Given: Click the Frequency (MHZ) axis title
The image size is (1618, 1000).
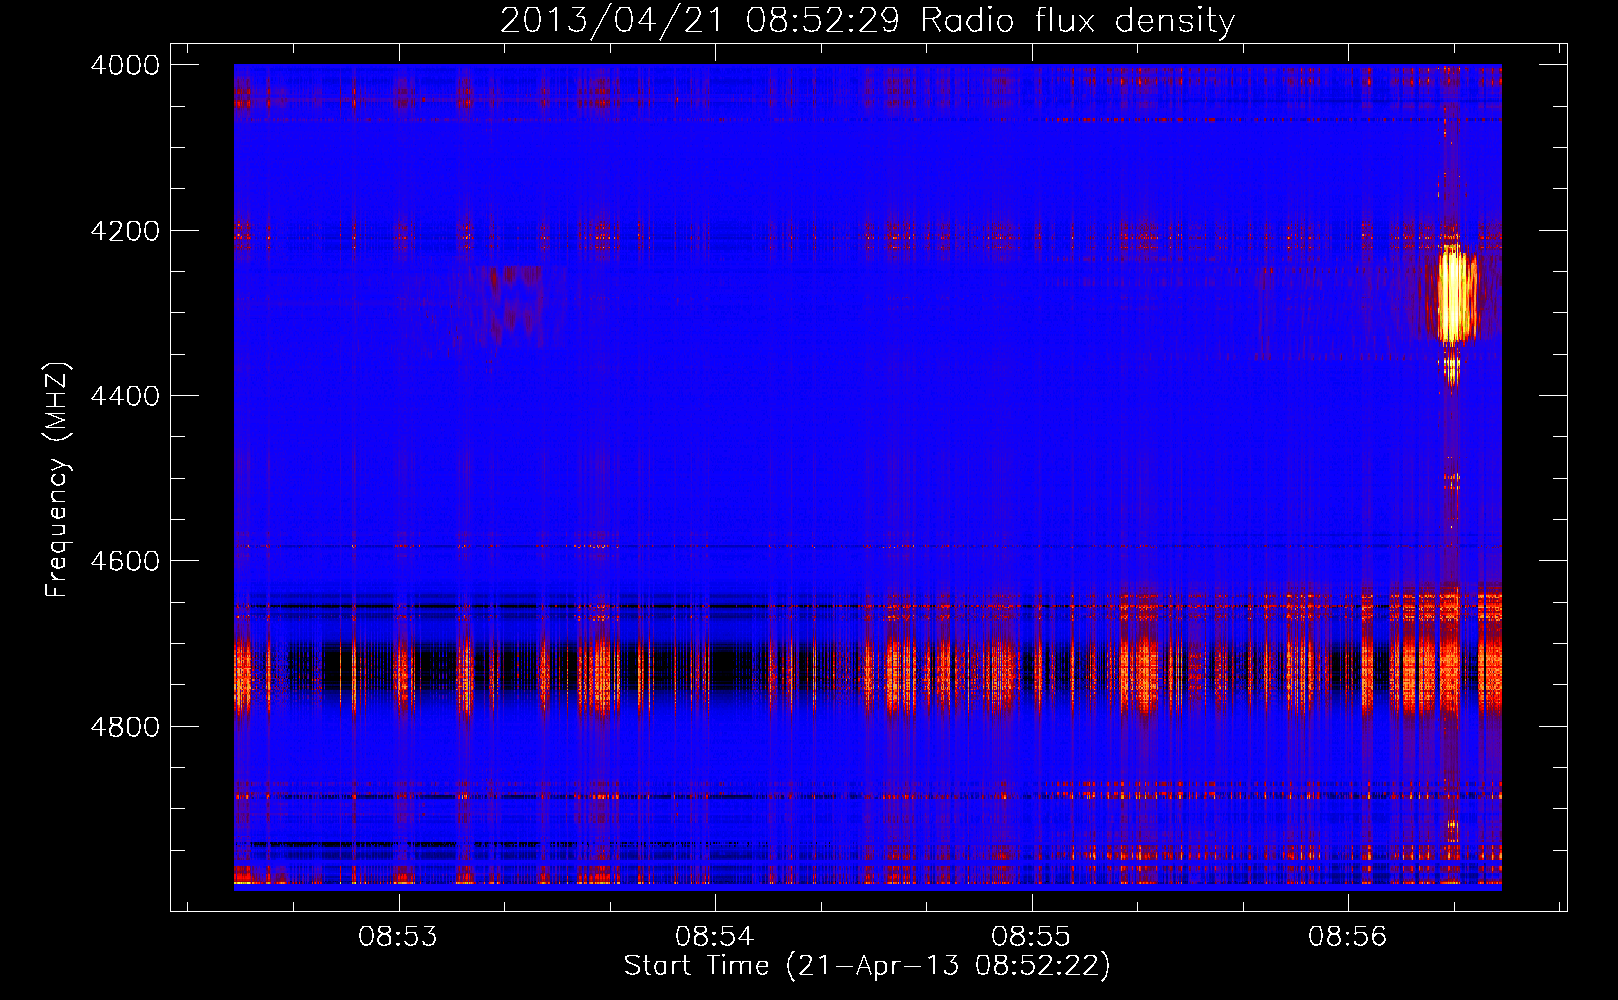Looking at the screenshot, I should tap(58, 479).
